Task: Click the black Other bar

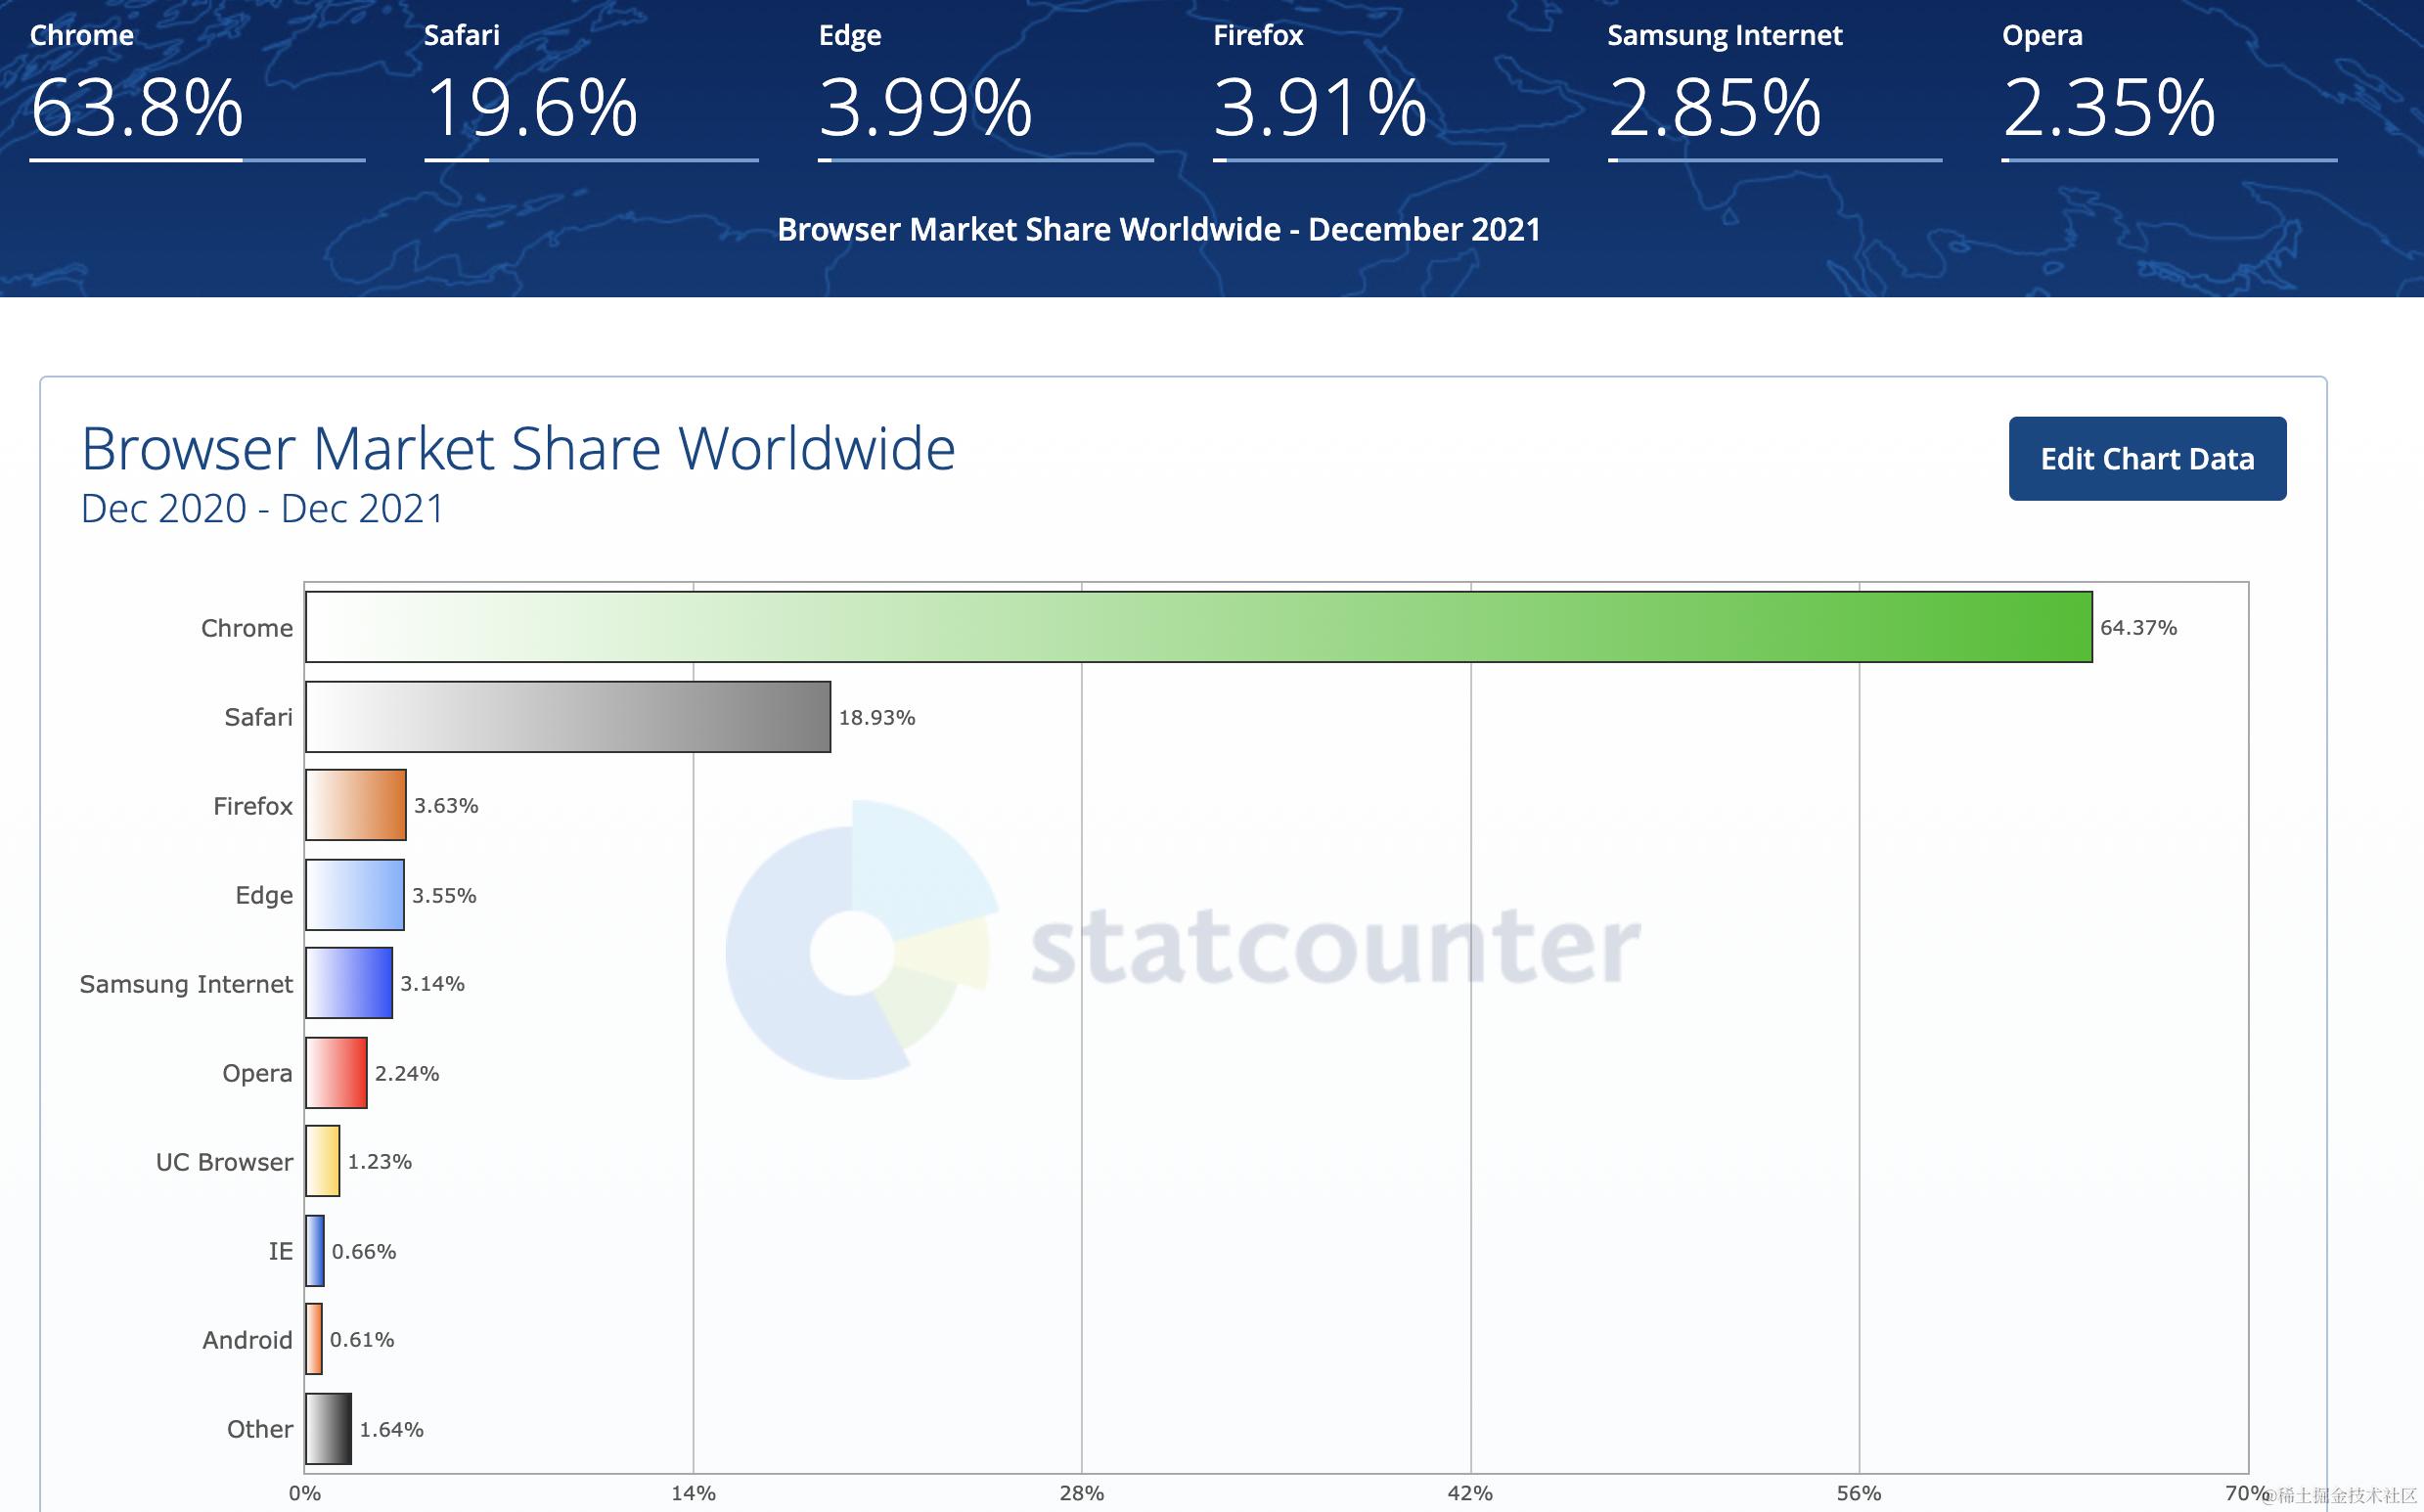Action: pyautogui.click(x=328, y=1429)
